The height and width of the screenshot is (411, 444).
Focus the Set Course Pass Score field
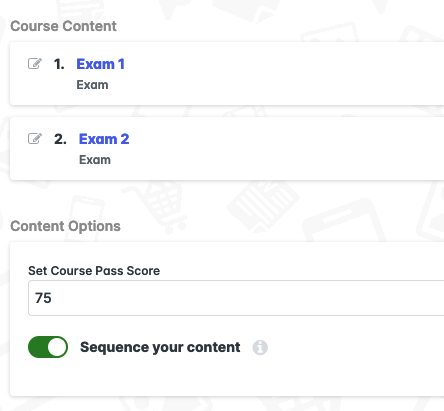click(x=236, y=298)
